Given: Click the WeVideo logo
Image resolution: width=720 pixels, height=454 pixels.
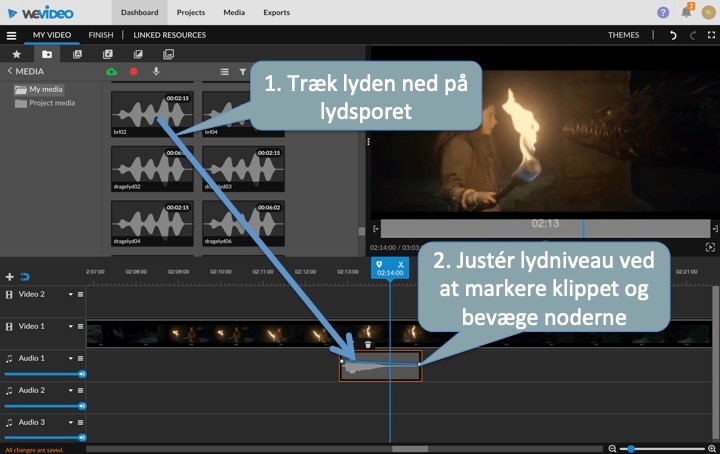Looking at the screenshot, I should tap(41, 13).
